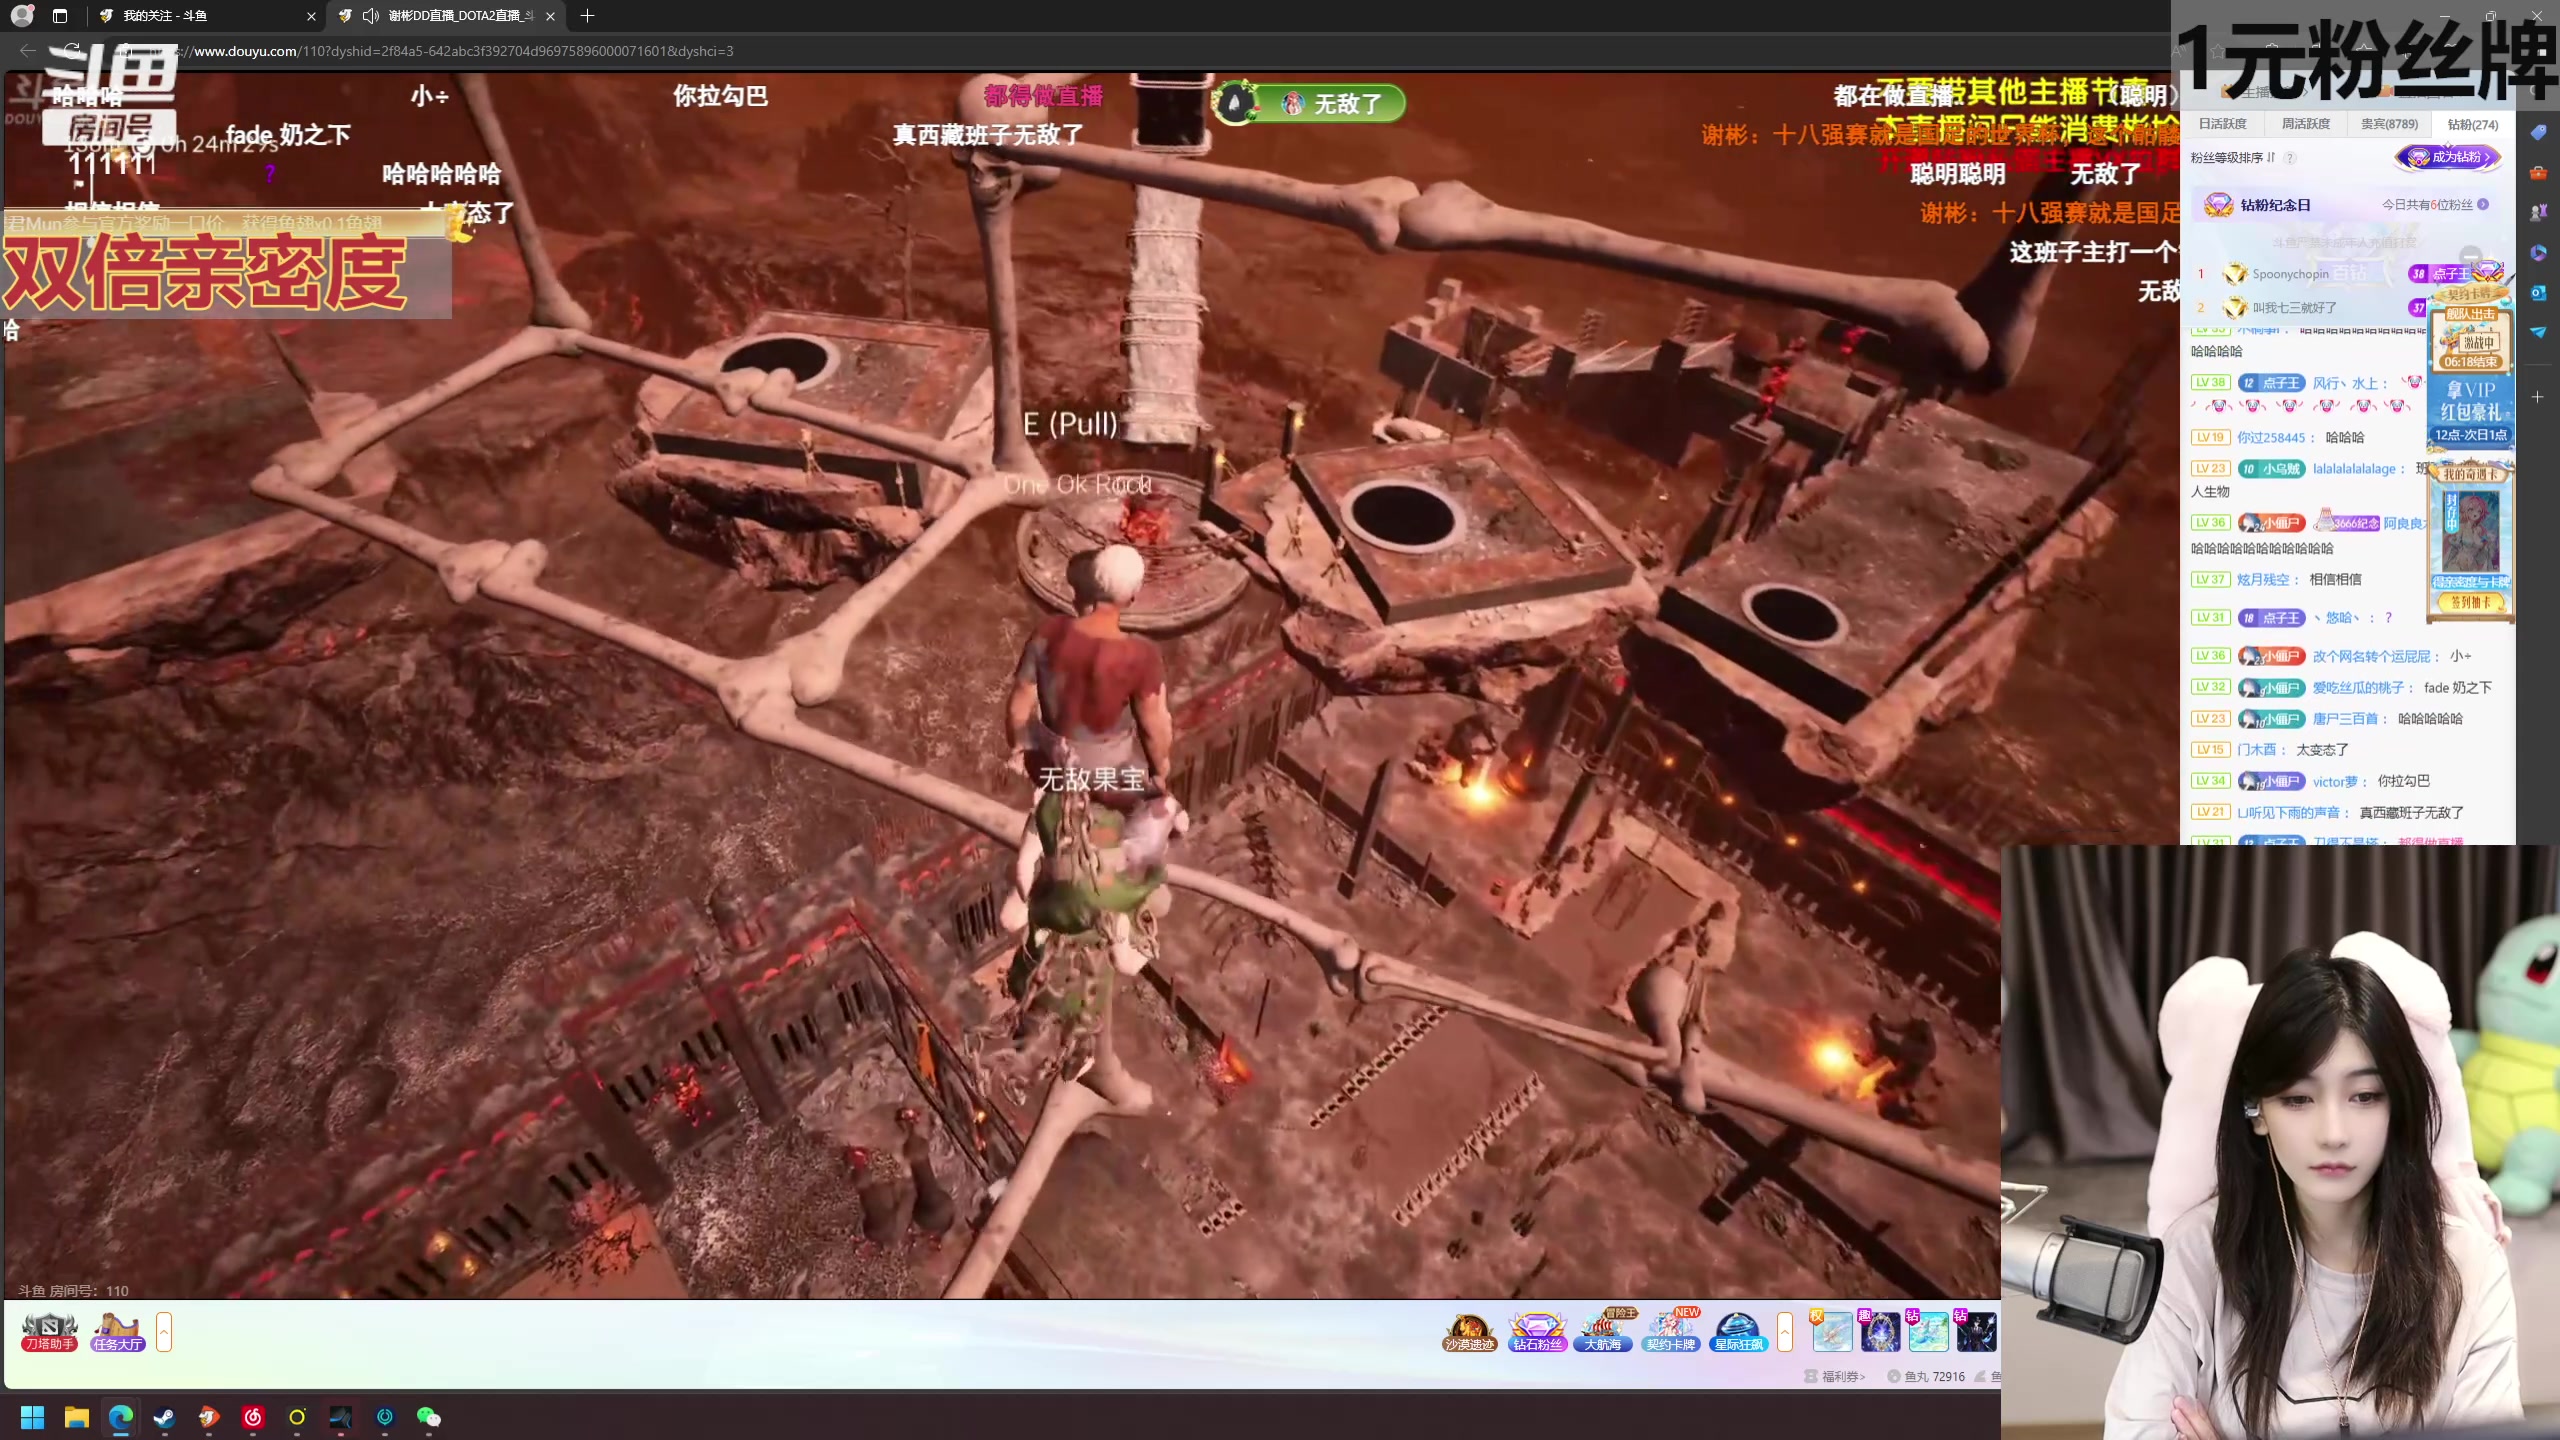Open the 任务大厅 task hall icon
2560x1440 pixels.
[x=117, y=1331]
